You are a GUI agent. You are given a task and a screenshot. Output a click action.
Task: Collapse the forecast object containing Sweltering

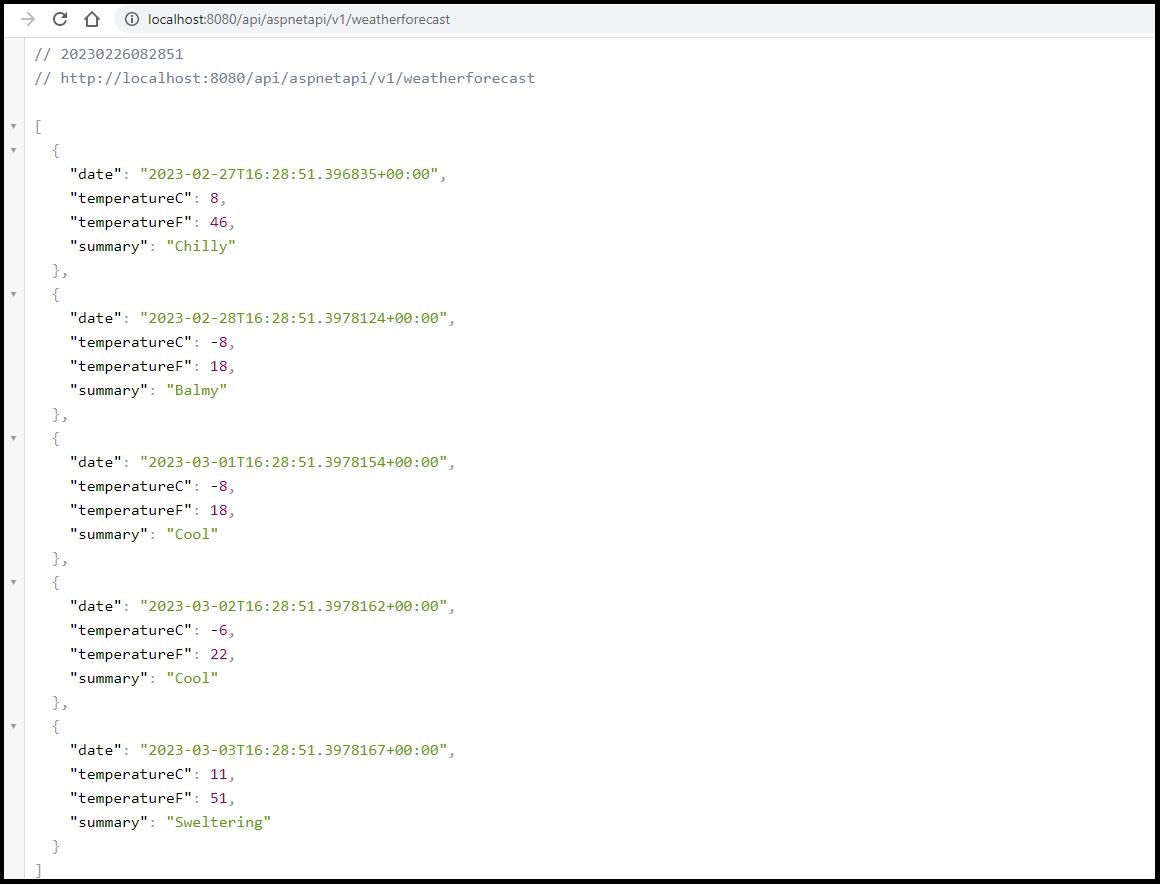click(x=13, y=726)
